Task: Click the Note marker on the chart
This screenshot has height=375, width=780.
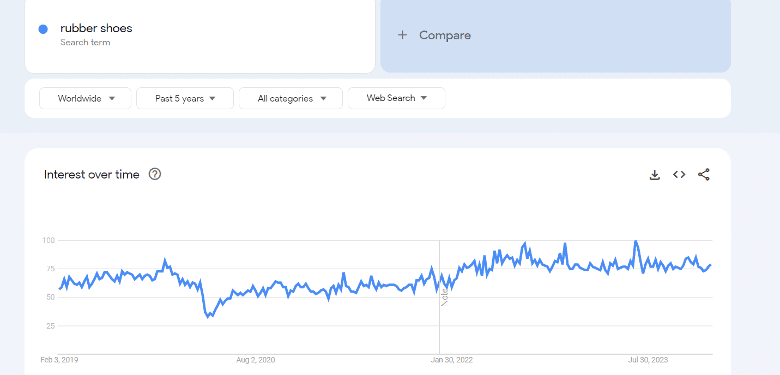Action: click(x=445, y=297)
